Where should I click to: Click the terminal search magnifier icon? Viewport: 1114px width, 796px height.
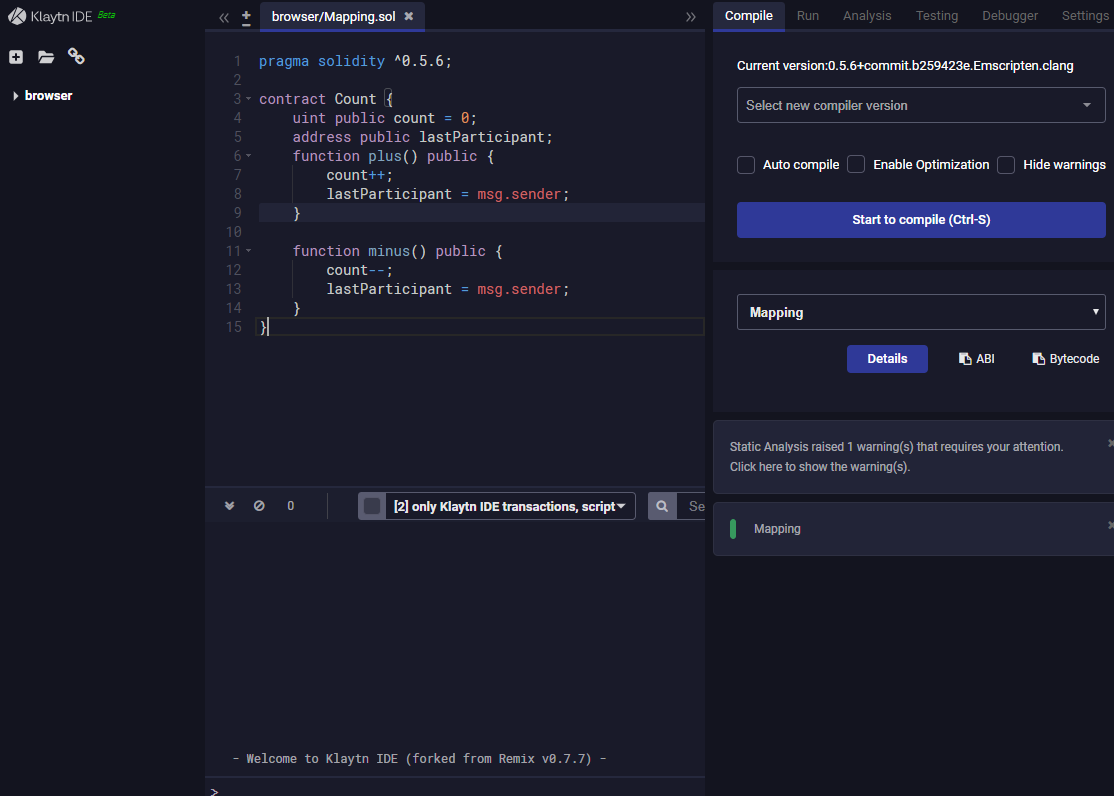click(662, 506)
